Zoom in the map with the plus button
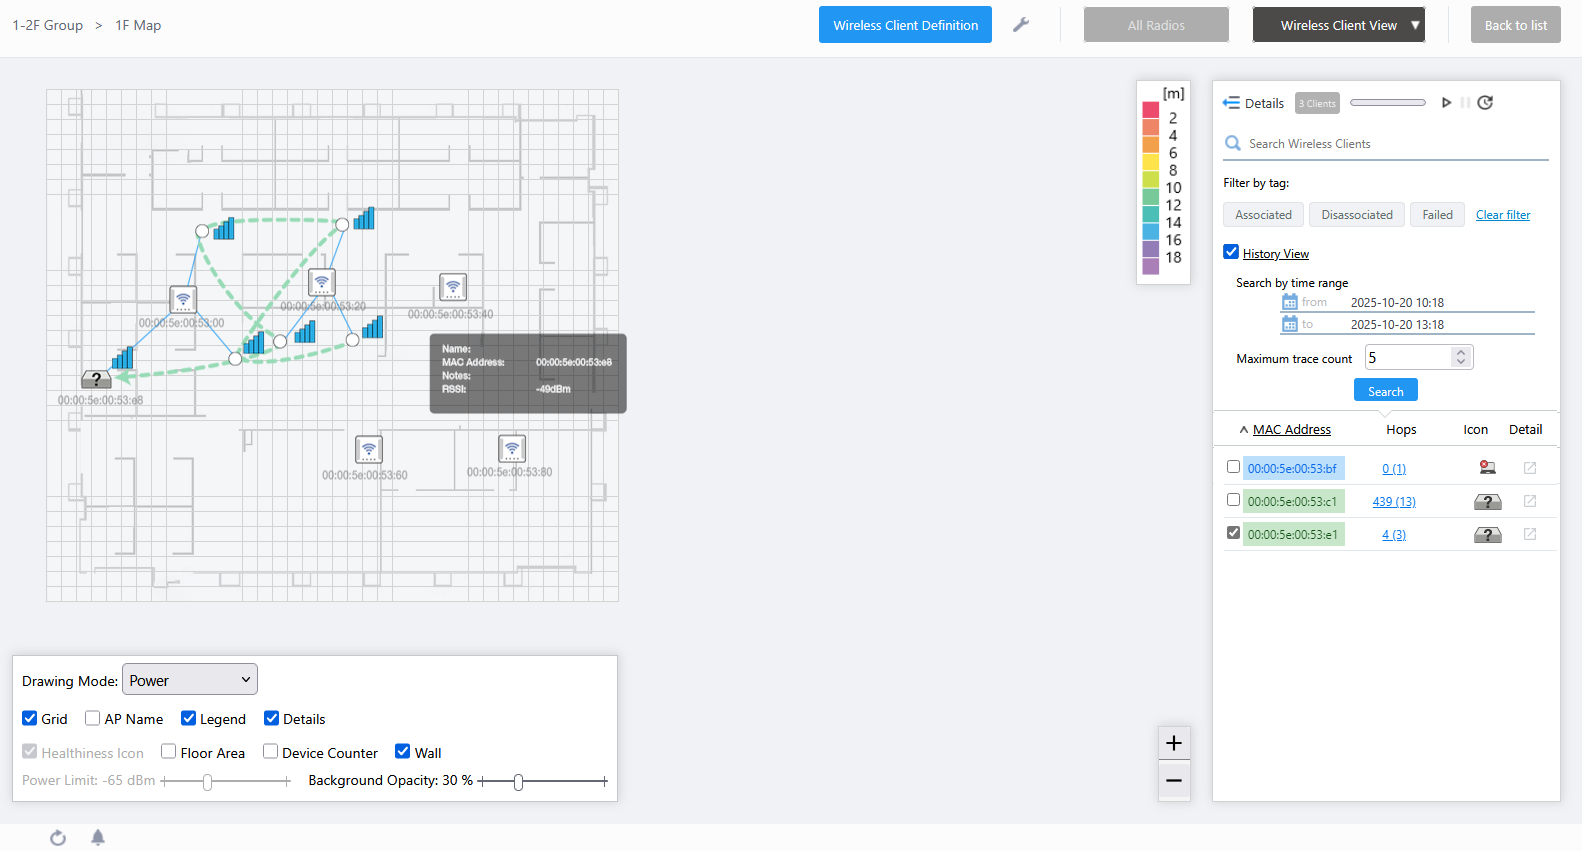The image size is (1582, 851). tap(1174, 743)
